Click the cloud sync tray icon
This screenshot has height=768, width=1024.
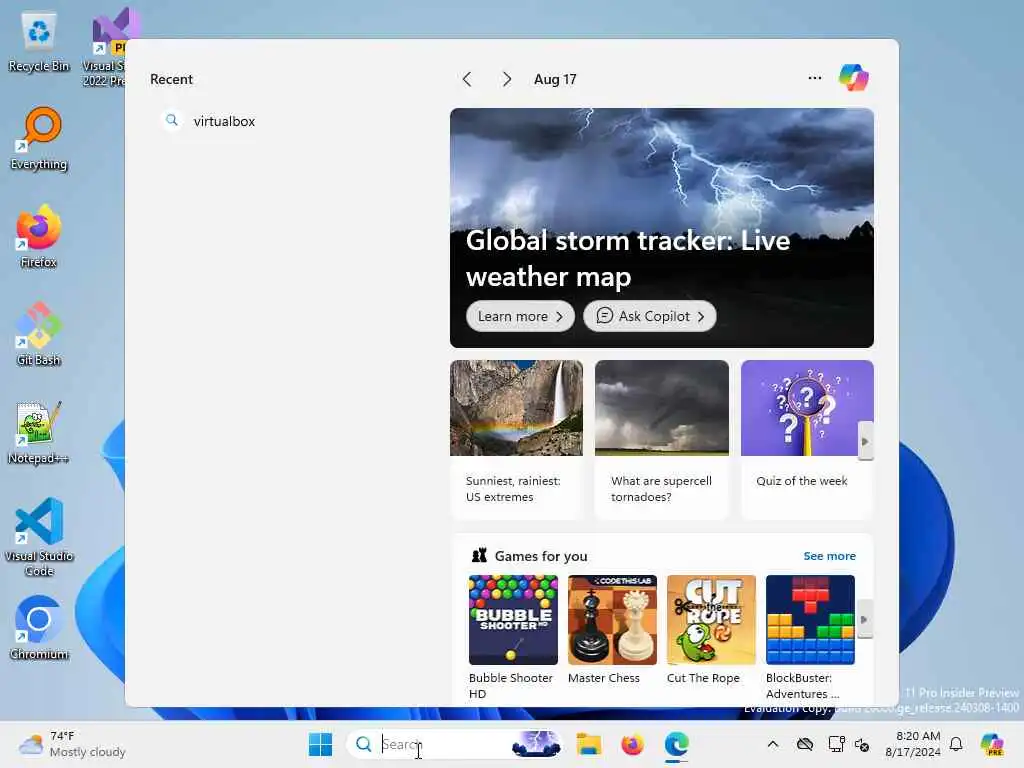point(805,744)
